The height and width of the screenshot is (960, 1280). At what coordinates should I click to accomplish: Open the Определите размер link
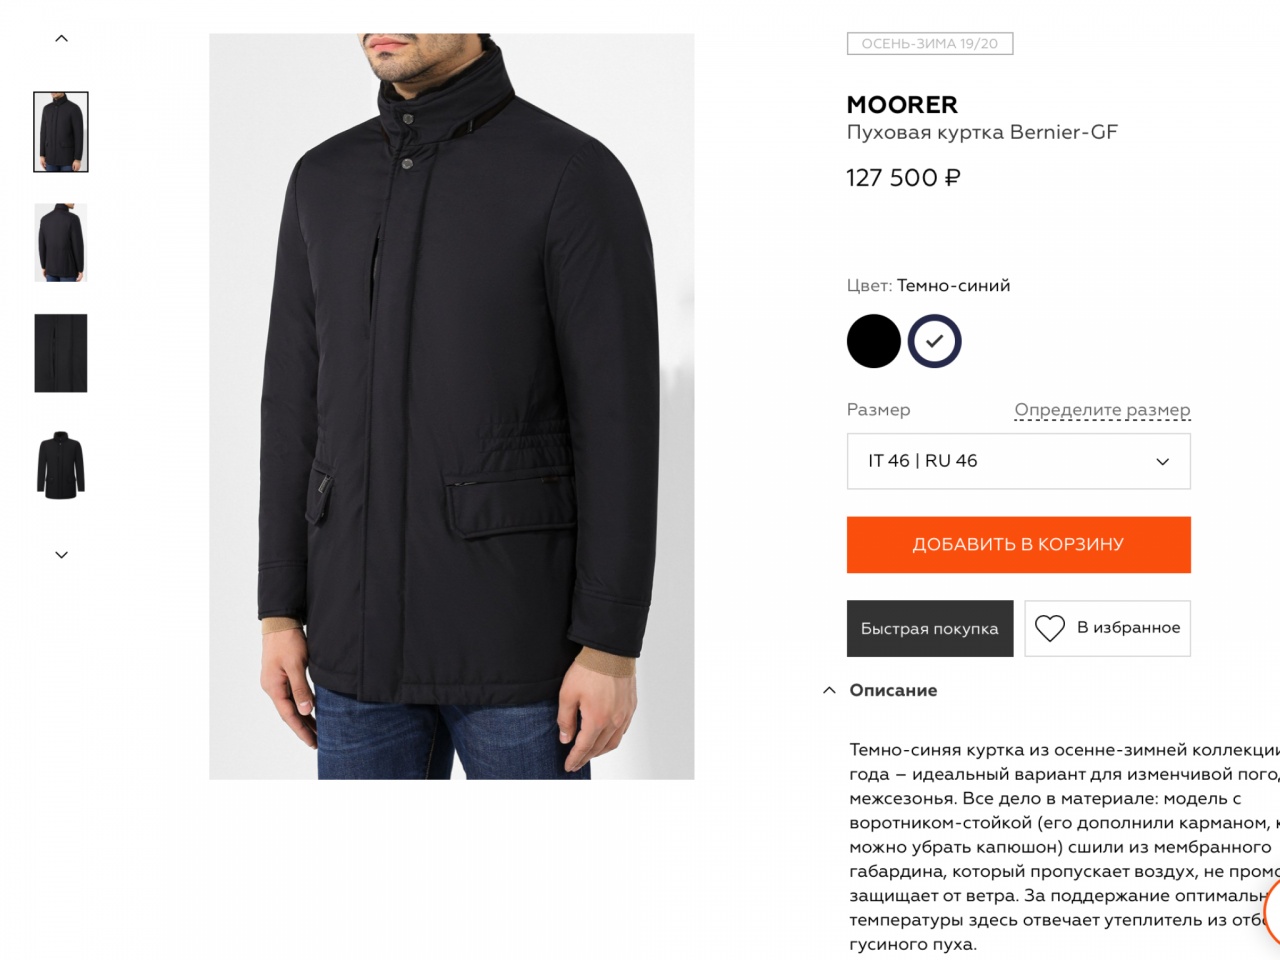1102,410
